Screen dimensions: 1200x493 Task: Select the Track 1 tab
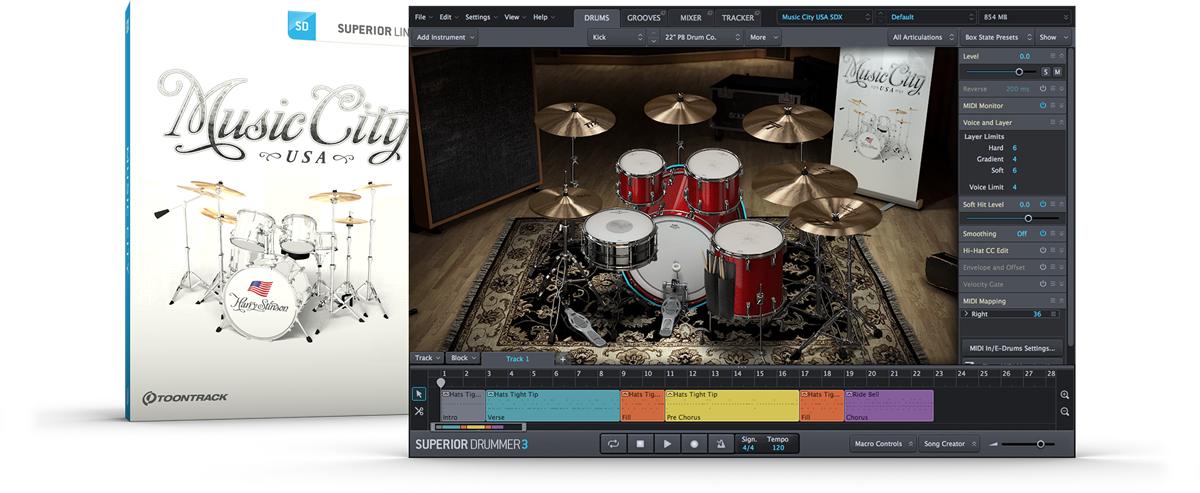(x=517, y=358)
